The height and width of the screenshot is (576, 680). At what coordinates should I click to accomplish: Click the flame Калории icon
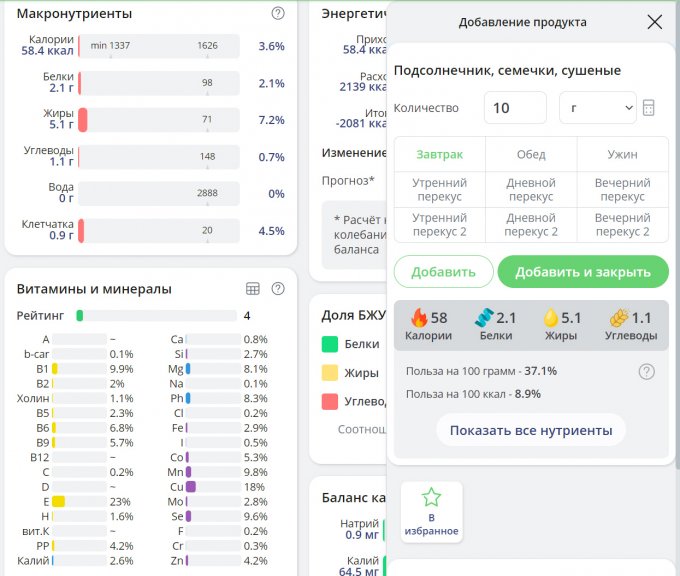(419, 318)
